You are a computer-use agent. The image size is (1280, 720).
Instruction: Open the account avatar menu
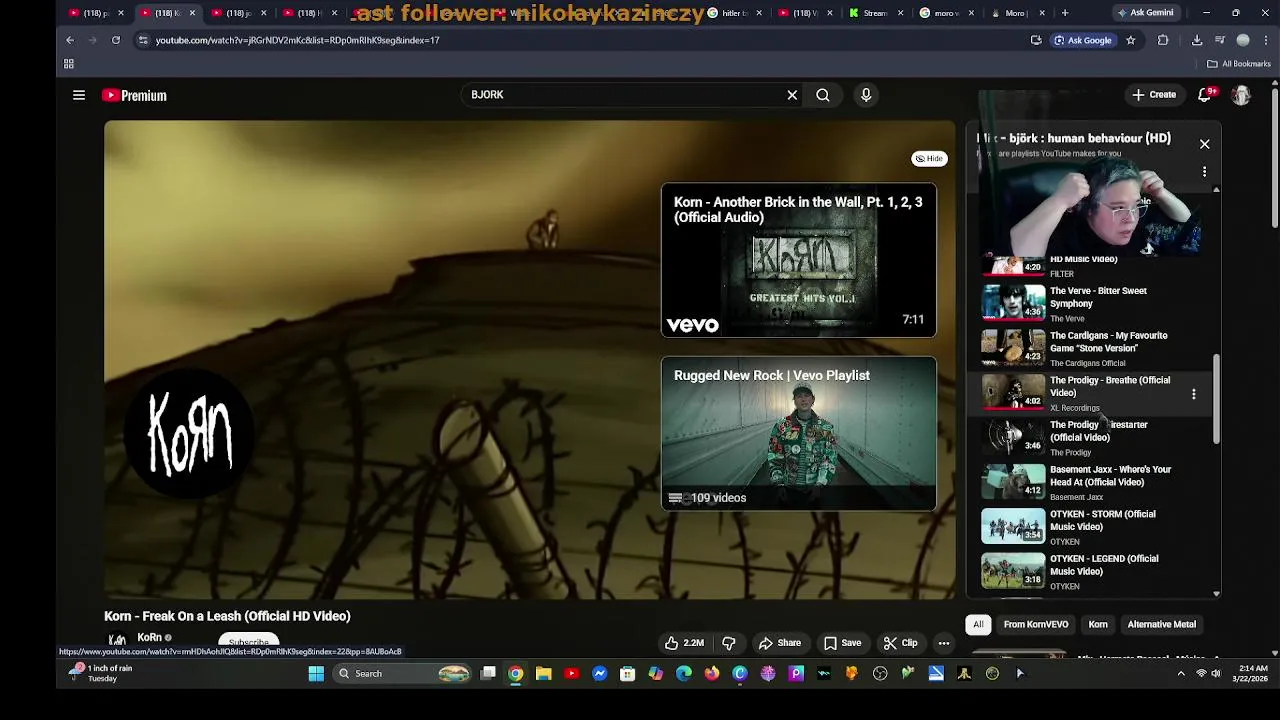1241,95
